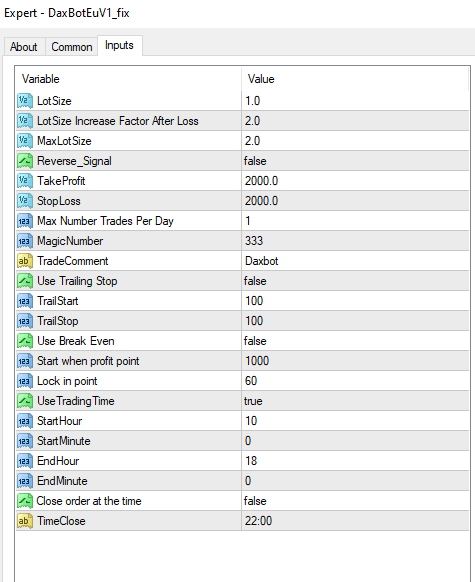The width and height of the screenshot is (475, 582).
Task: Click the TradeComment string icon
Action: [24, 261]
